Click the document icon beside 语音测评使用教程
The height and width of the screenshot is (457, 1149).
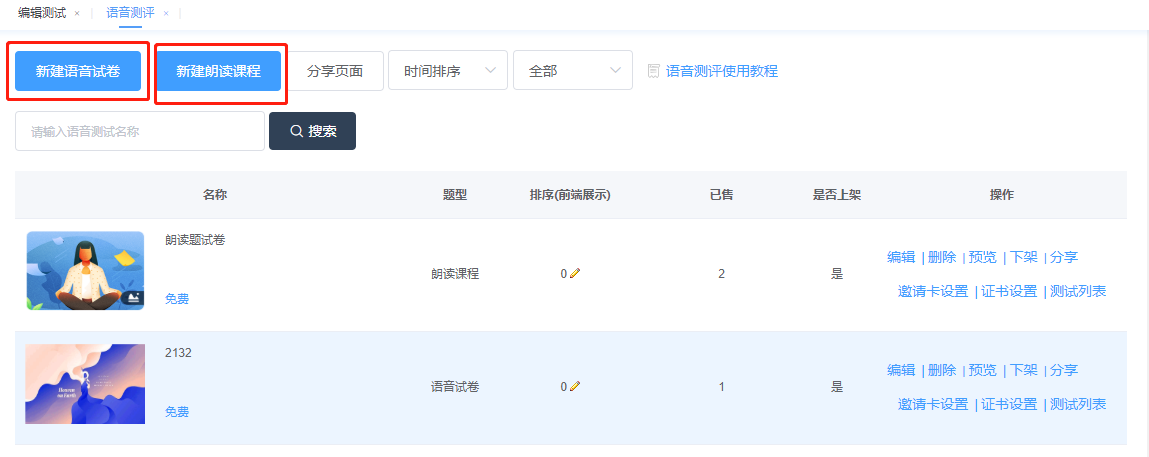pos(654,71)
